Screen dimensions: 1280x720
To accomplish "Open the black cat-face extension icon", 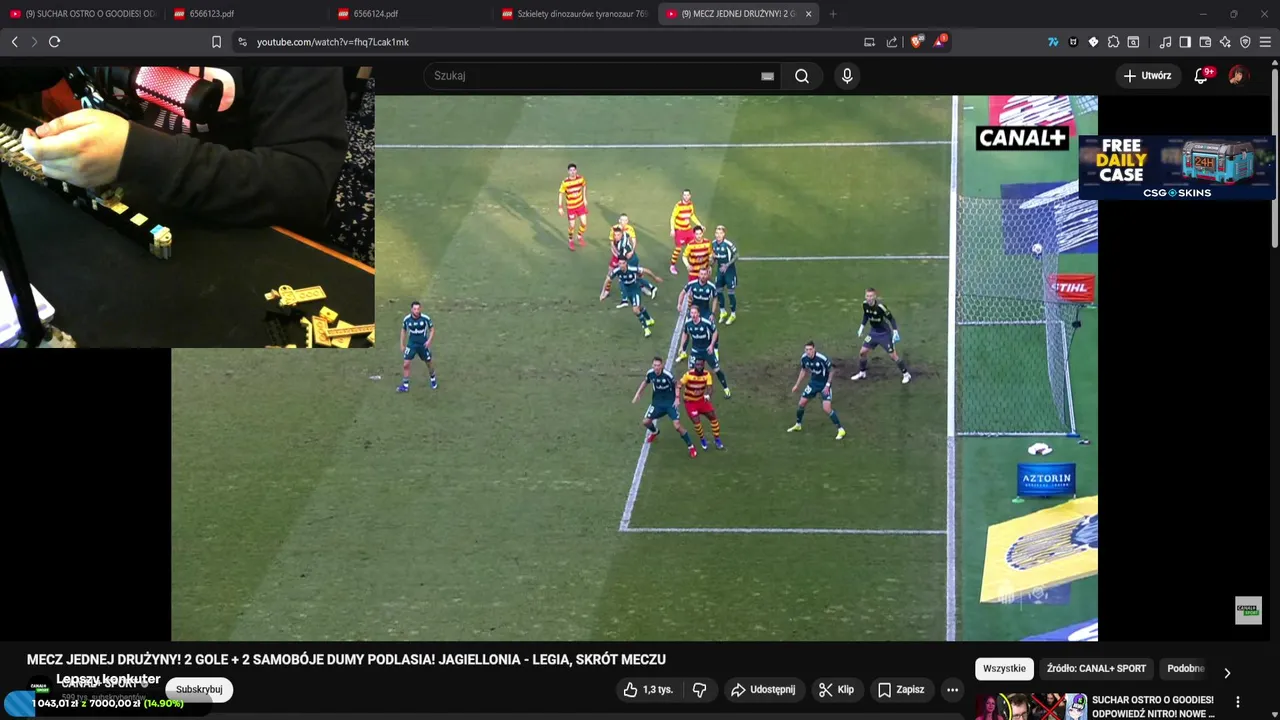I will (x=1073, y=42).
